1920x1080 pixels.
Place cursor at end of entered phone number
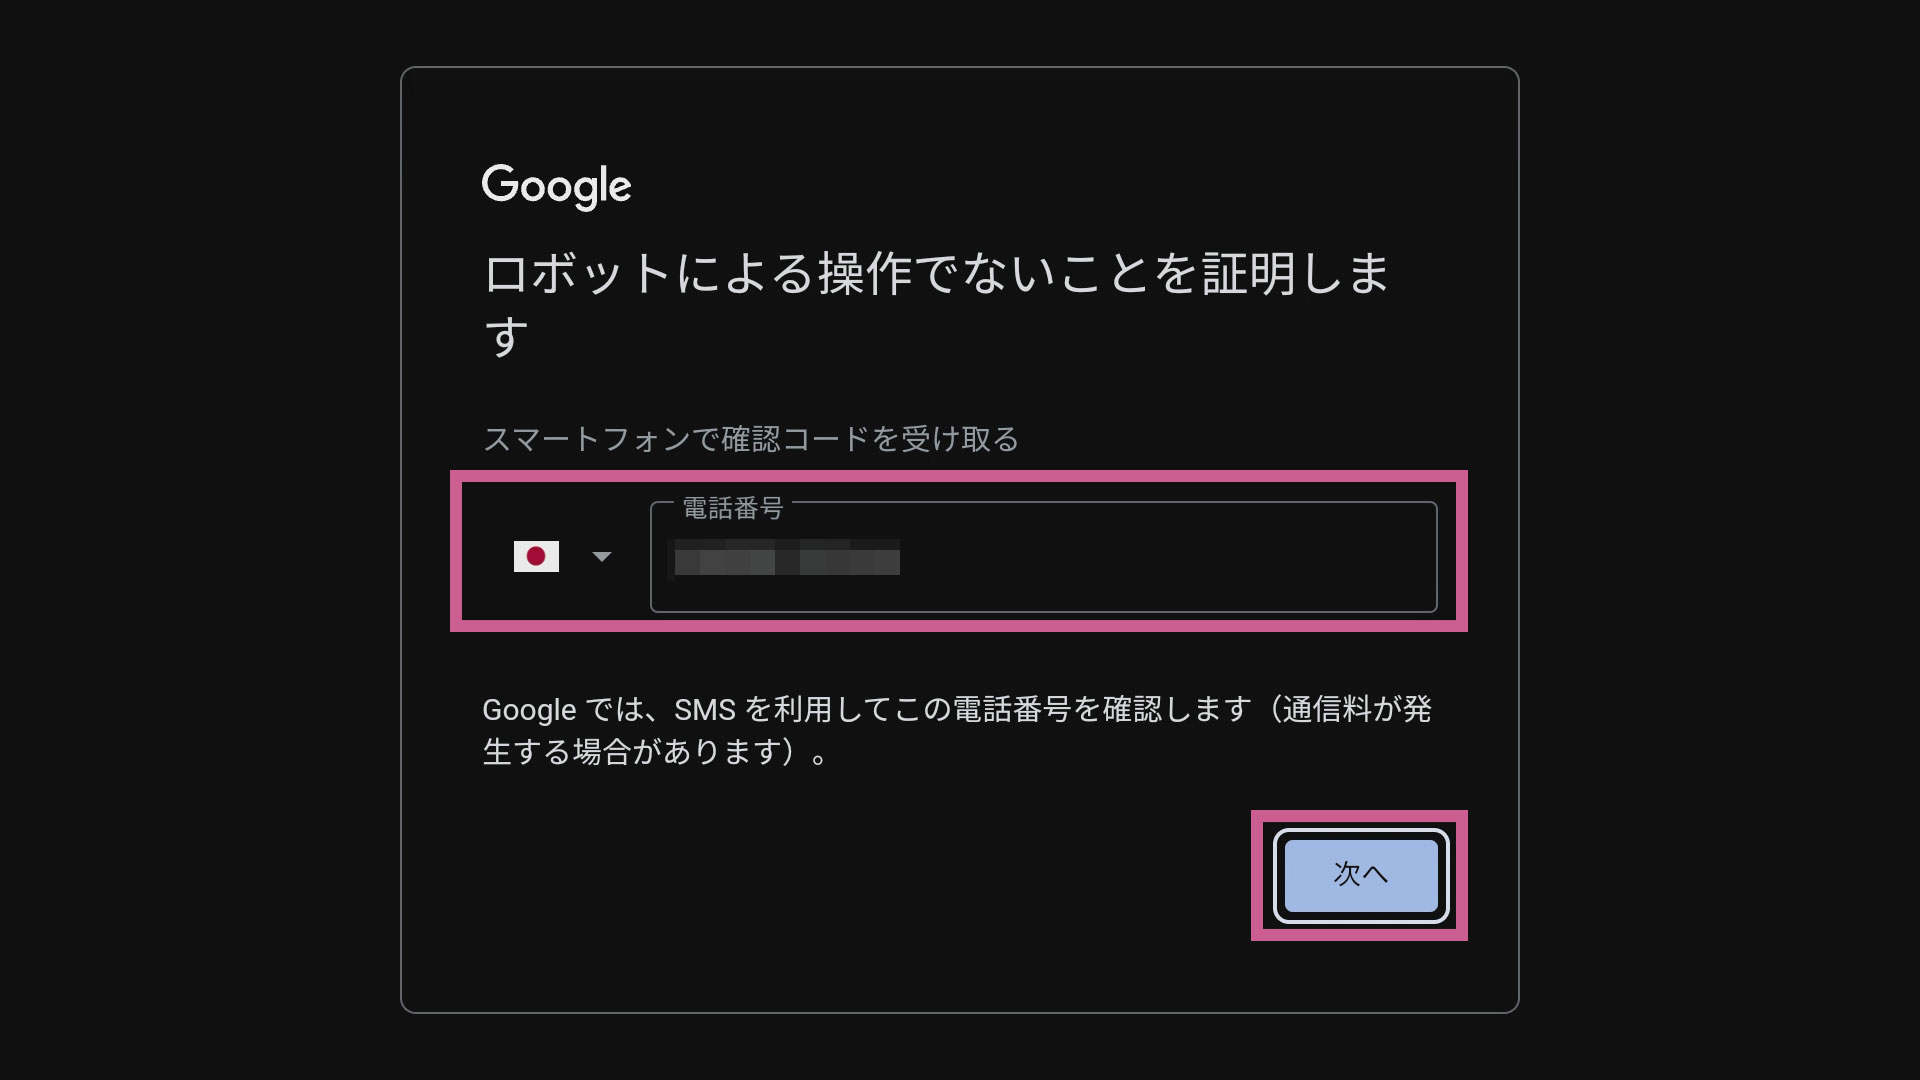(902, 557)
